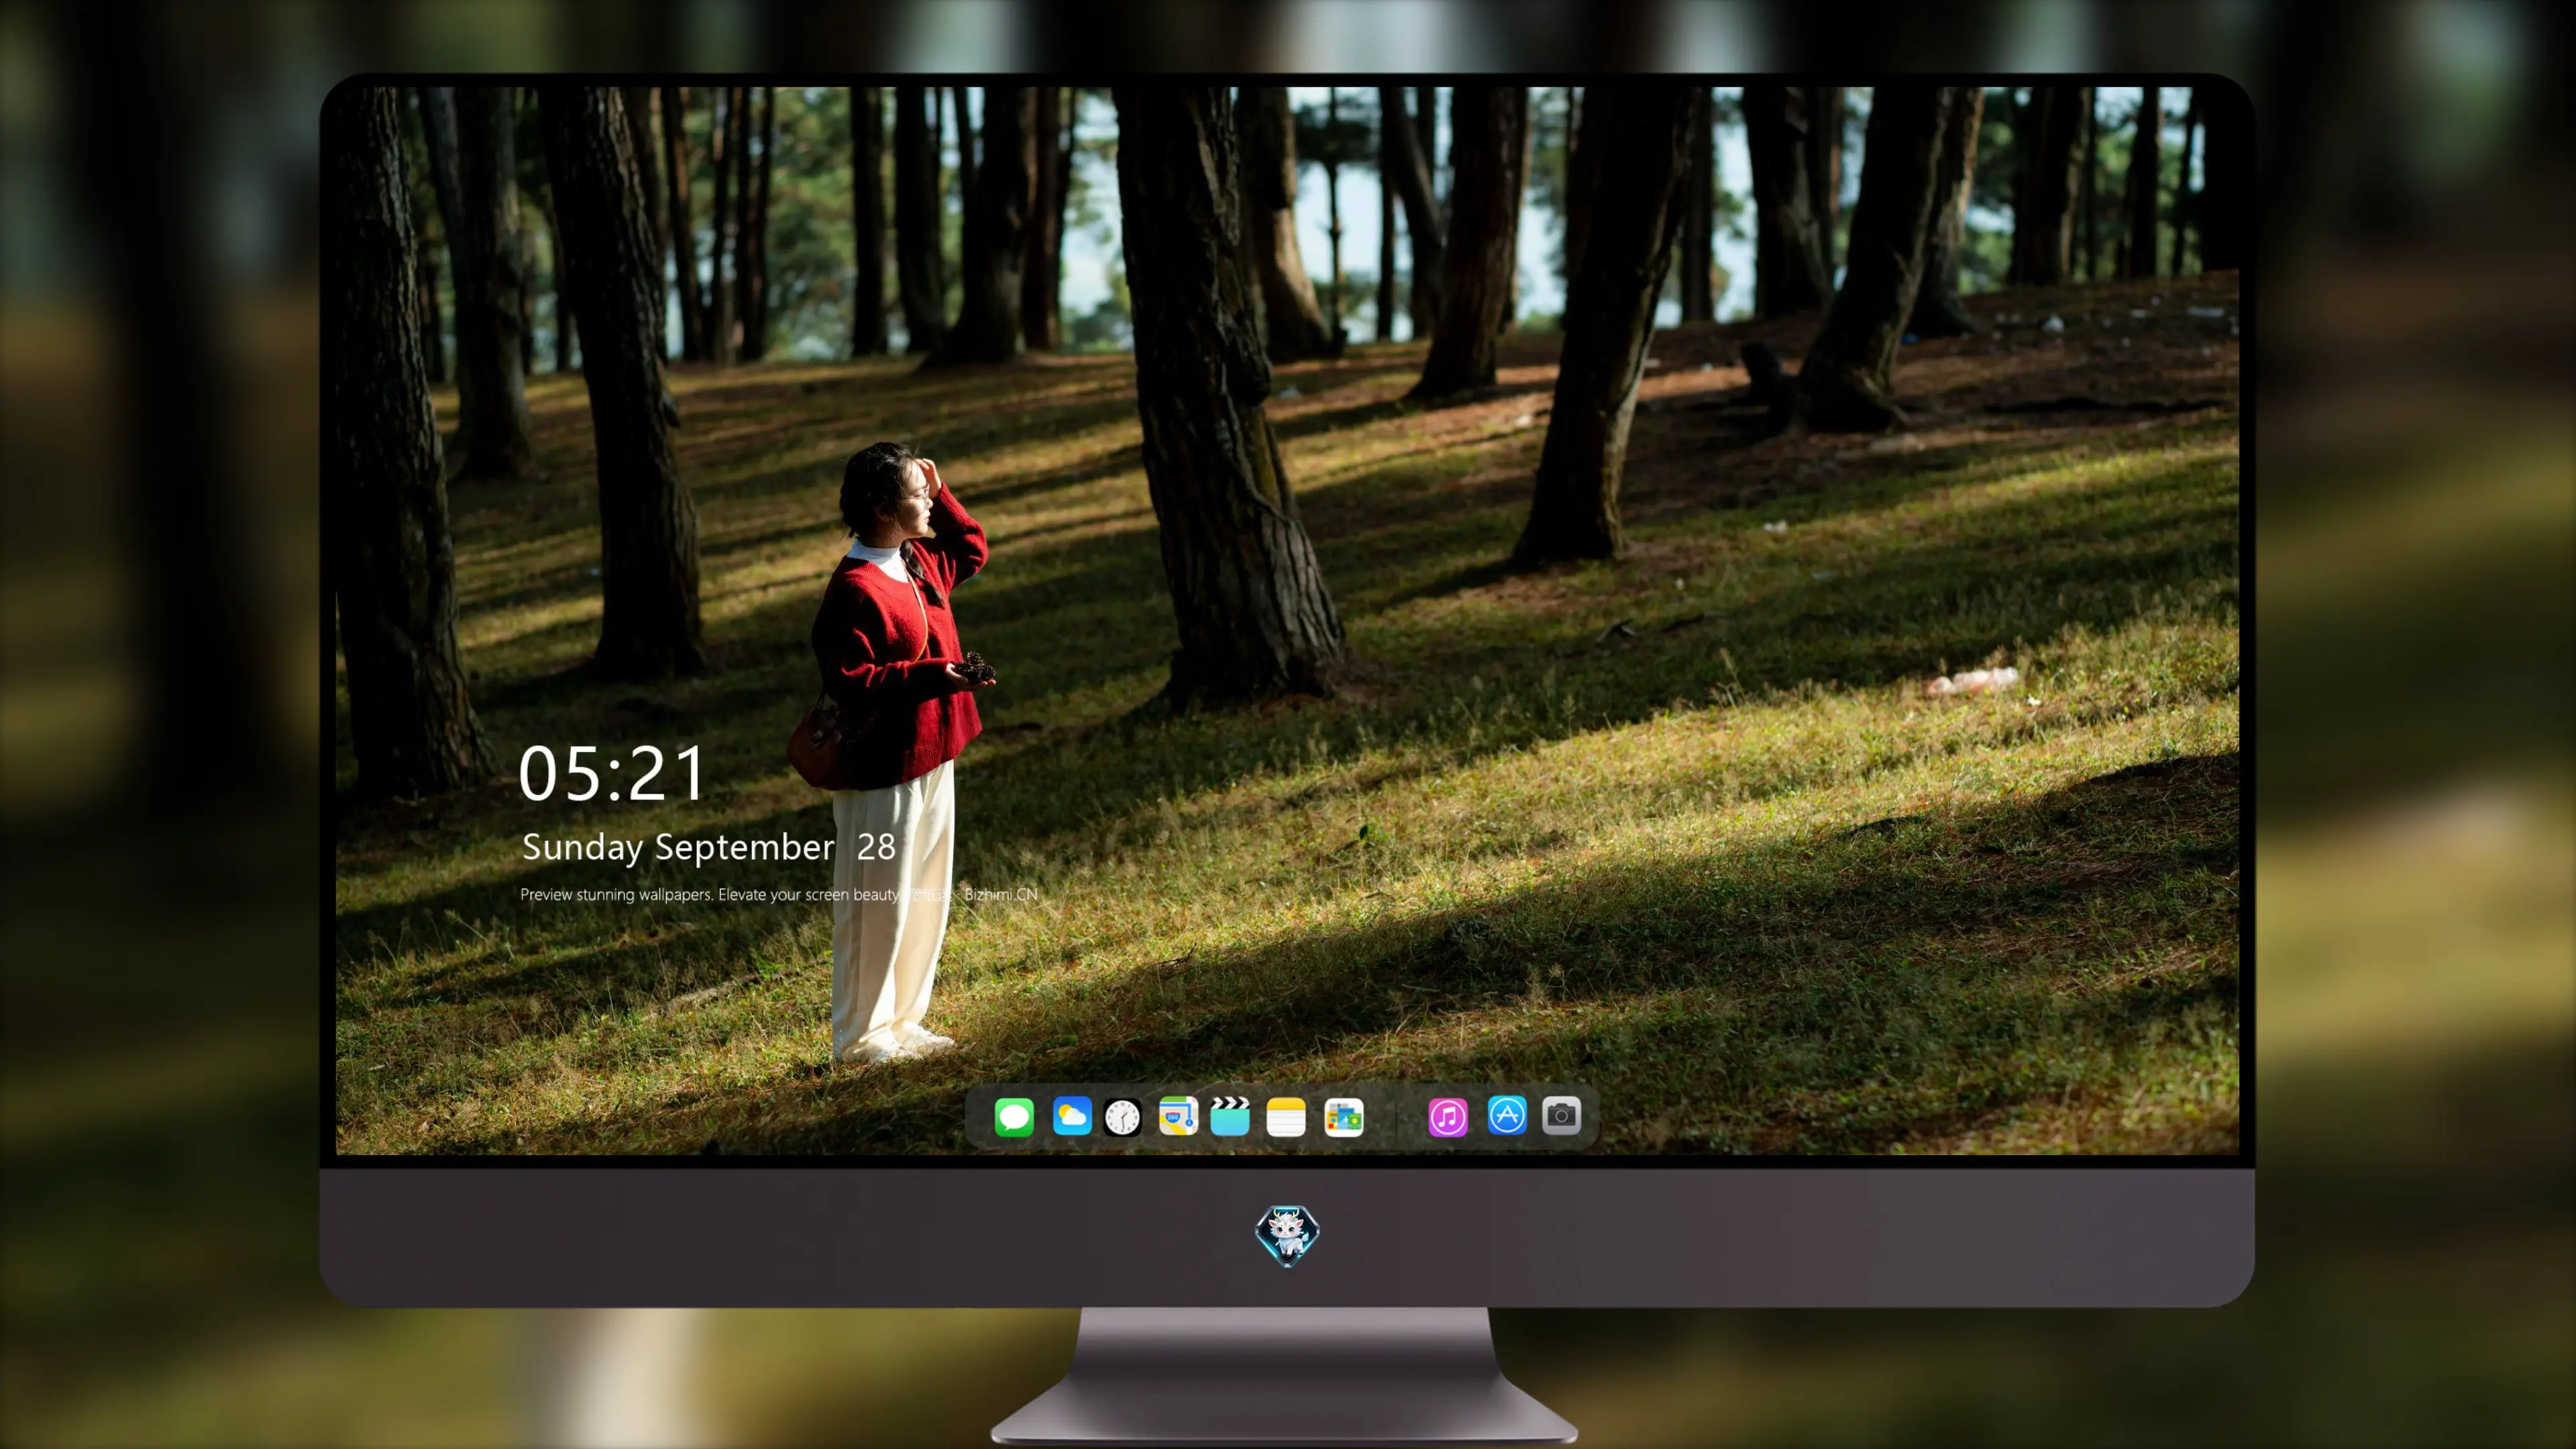Launch the Maps app from the dock

pyautogui.click(x=1178, y=1116)
